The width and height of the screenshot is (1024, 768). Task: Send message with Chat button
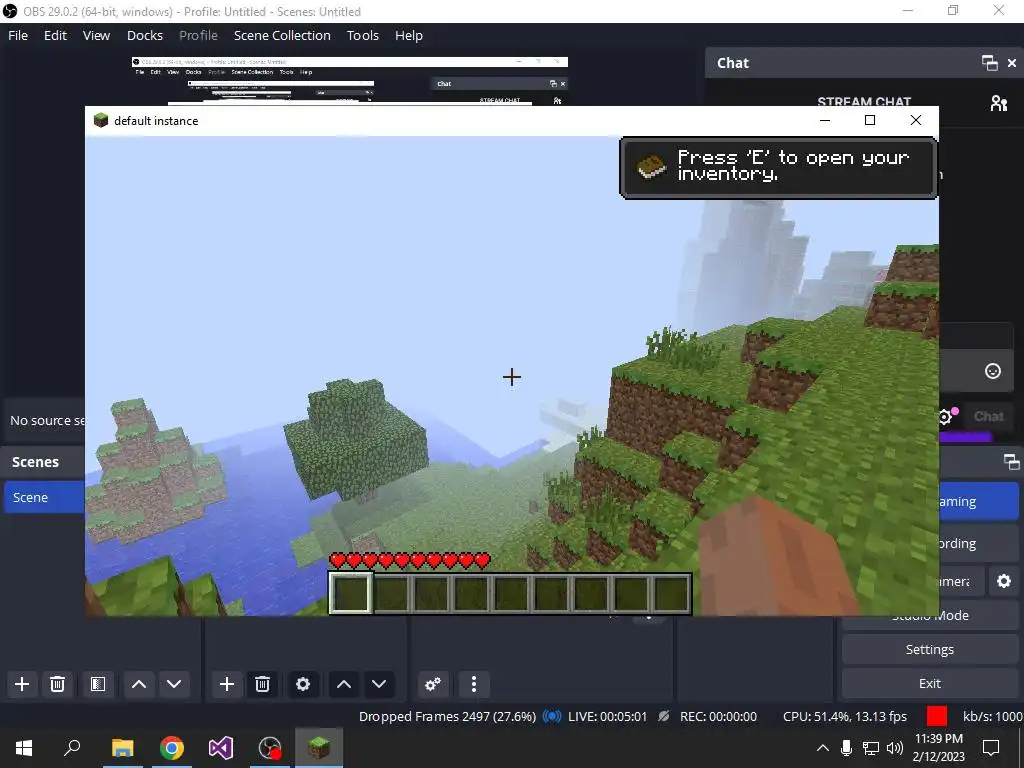click(x=988, y=417)
